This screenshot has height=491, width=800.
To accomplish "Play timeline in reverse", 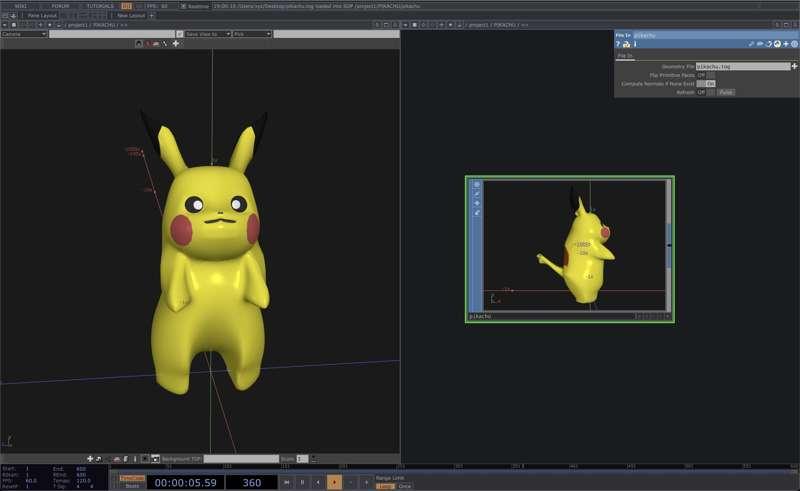I will pyautogui.click(x=318, y=482).
